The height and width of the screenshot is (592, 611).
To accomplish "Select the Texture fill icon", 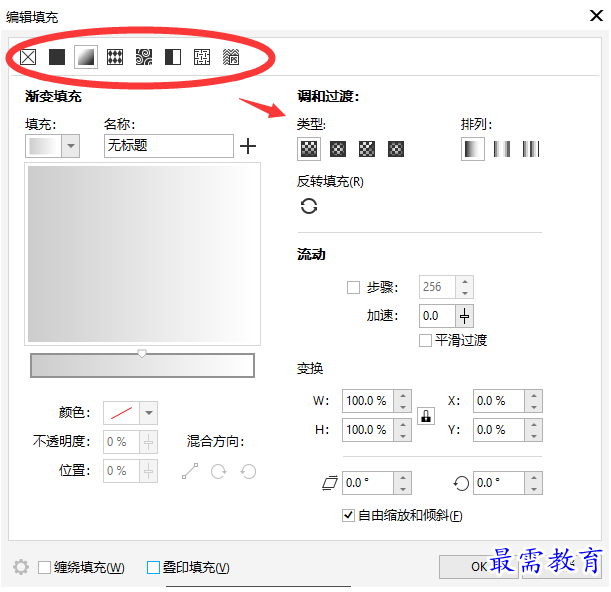I will click(202, 57).
